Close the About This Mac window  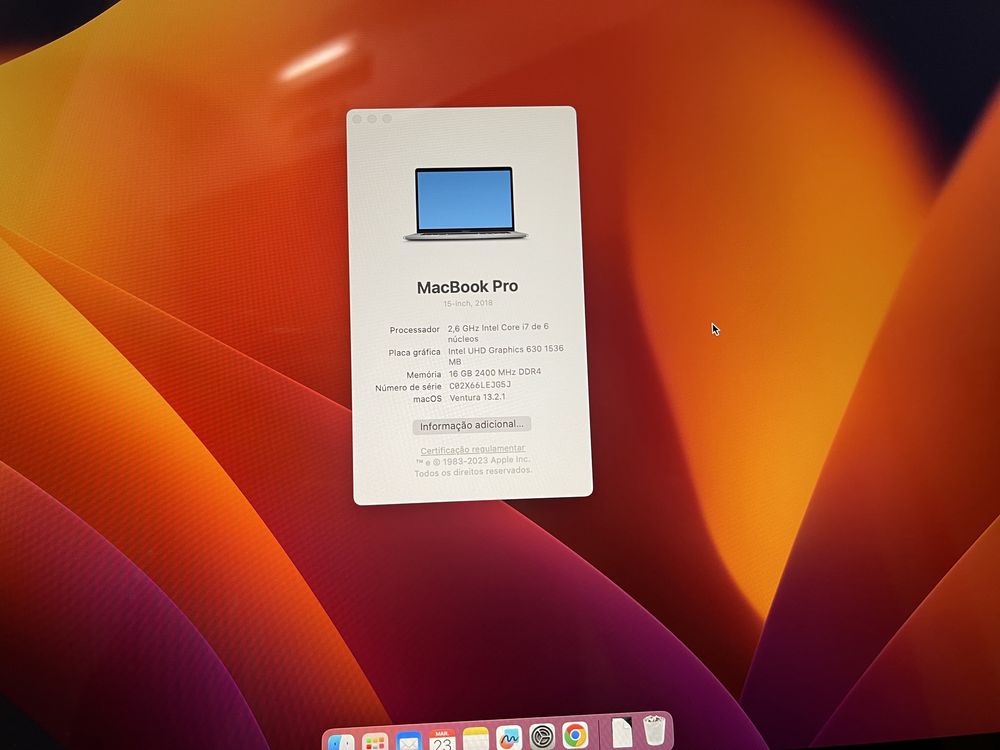pyautogui.click(x=357, y=119)
